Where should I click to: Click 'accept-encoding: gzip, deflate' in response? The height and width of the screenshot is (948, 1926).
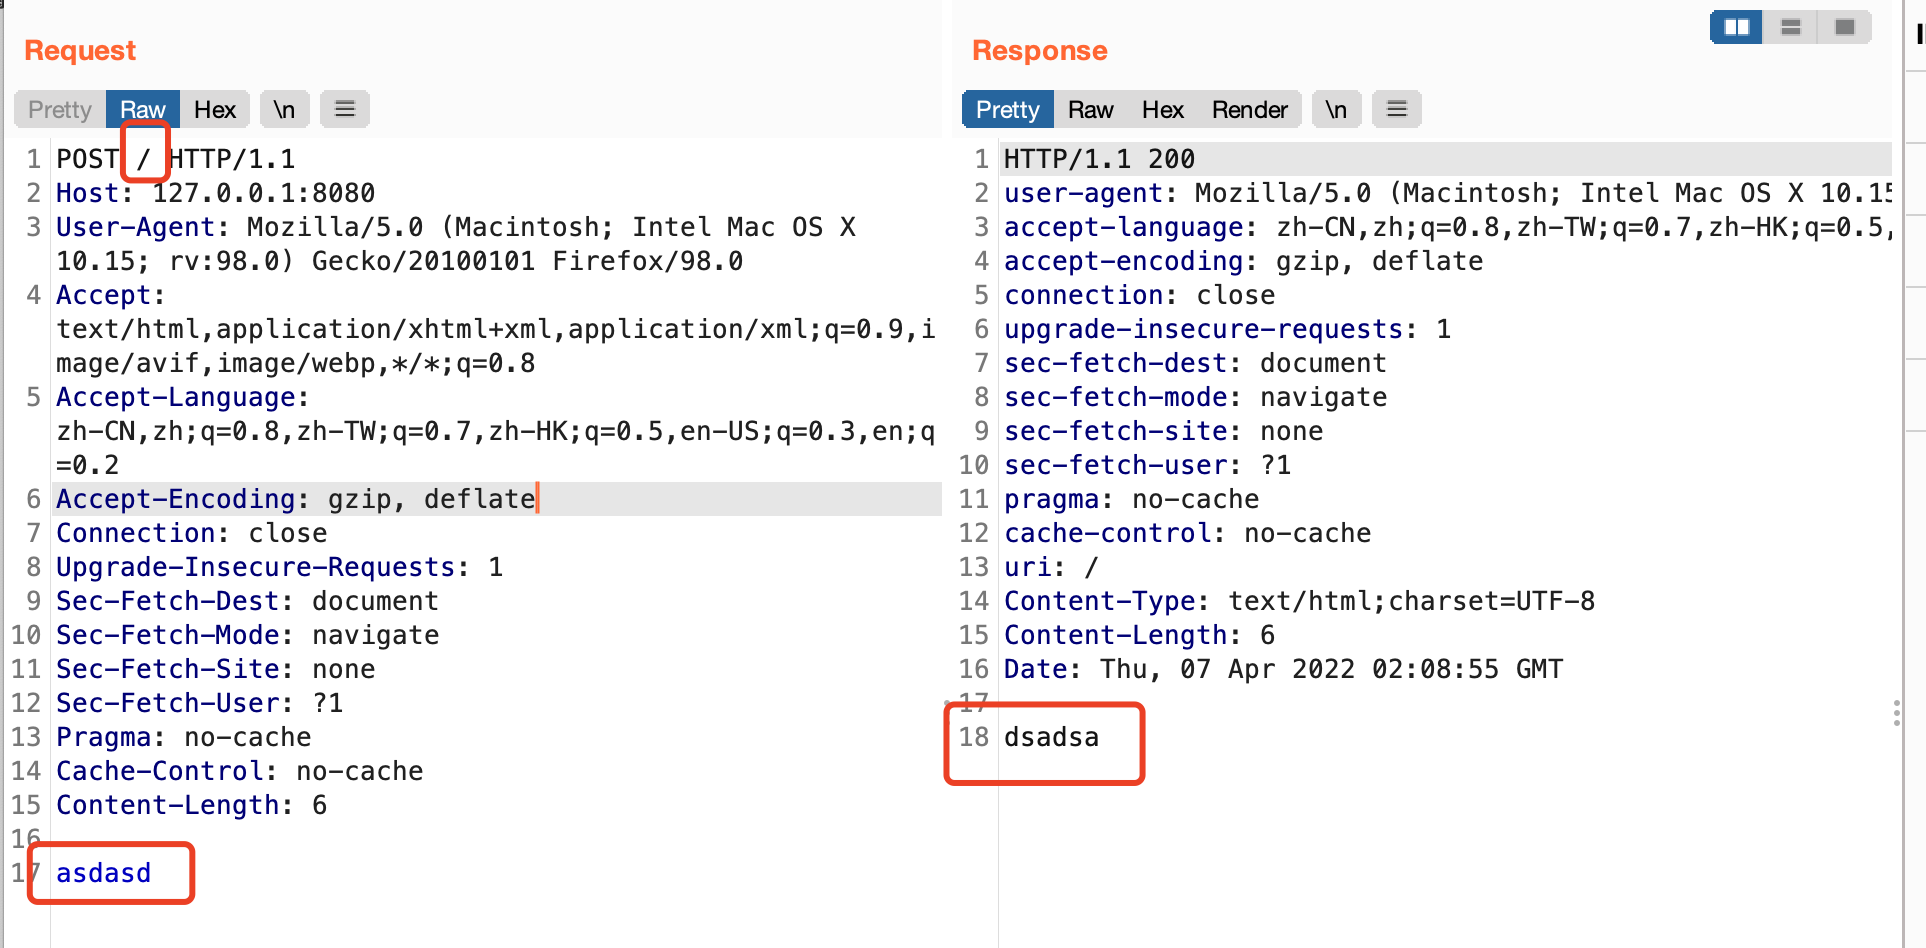tap(1244, 261)
